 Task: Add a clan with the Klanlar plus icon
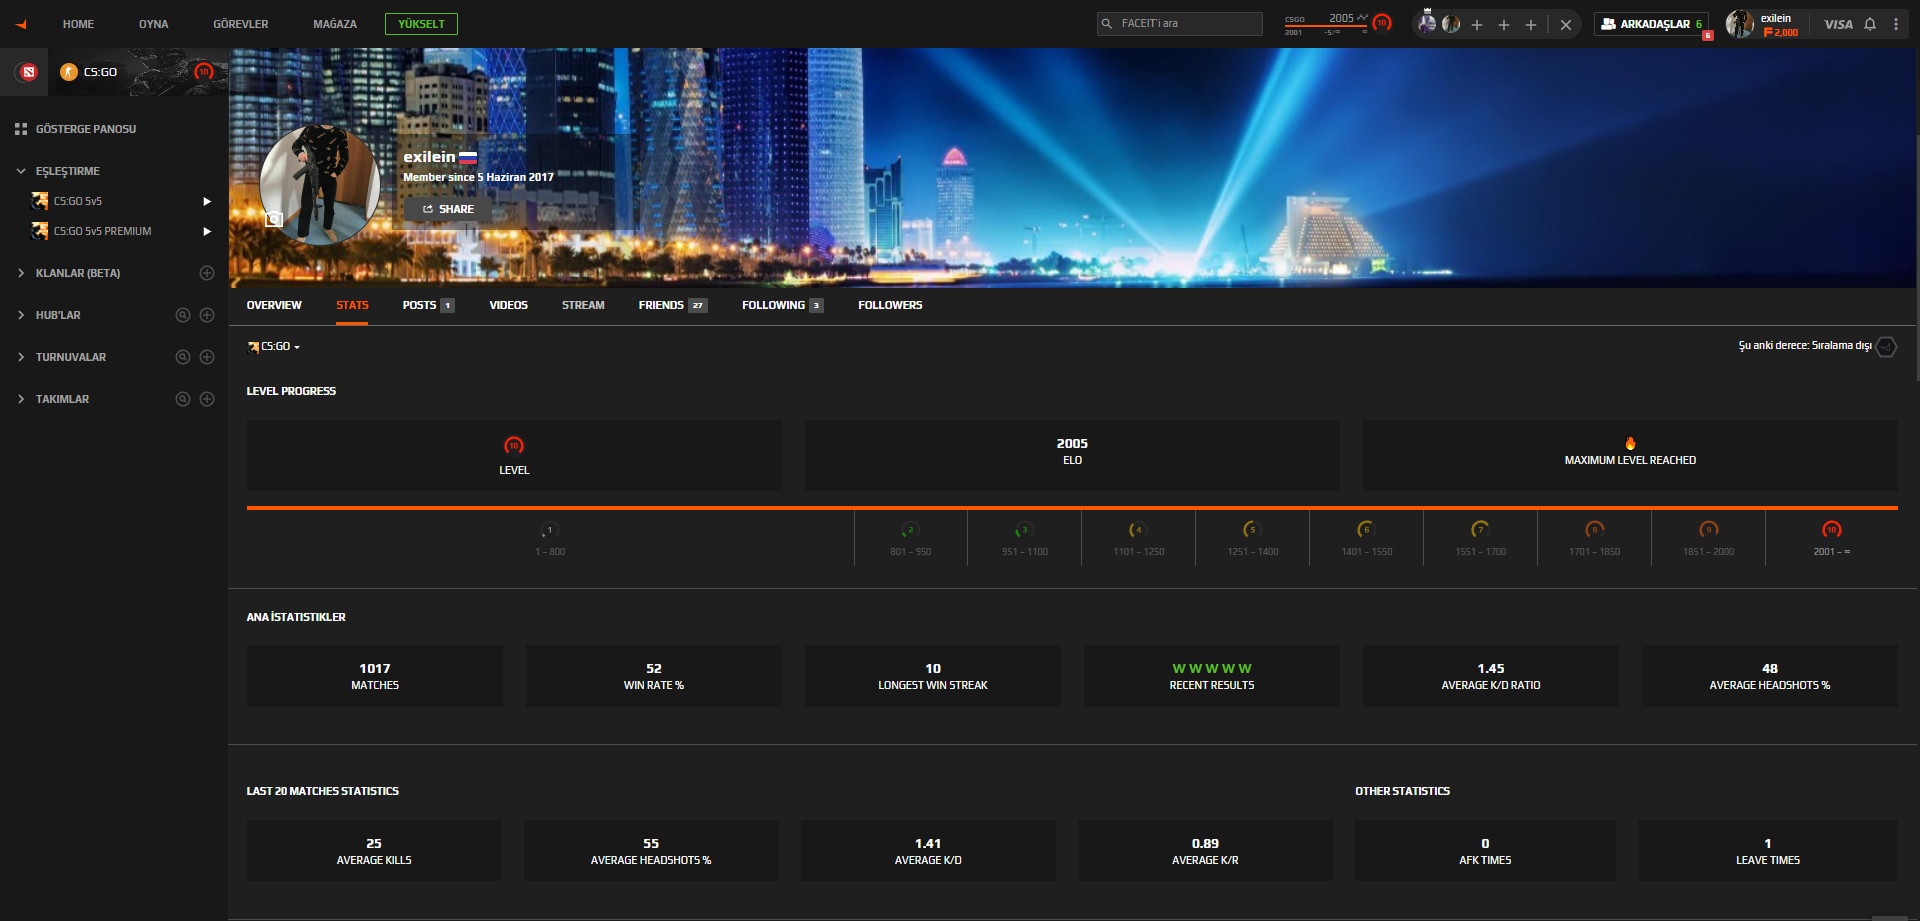(207, 273)
